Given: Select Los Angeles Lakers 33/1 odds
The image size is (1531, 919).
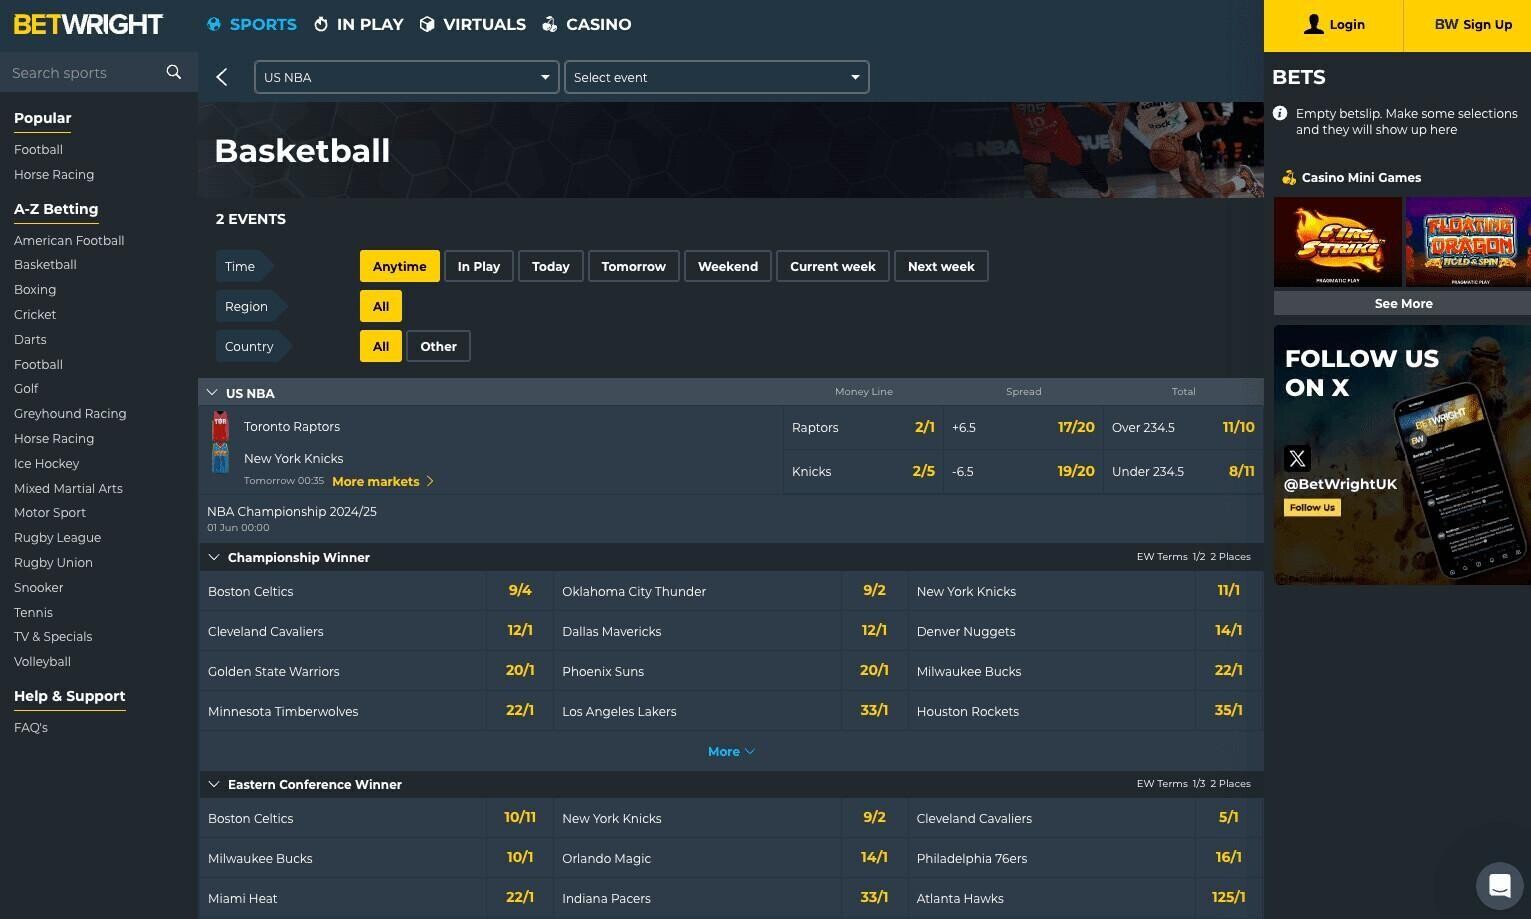Looking at the screenshot, I should click(x=874, y=711).
